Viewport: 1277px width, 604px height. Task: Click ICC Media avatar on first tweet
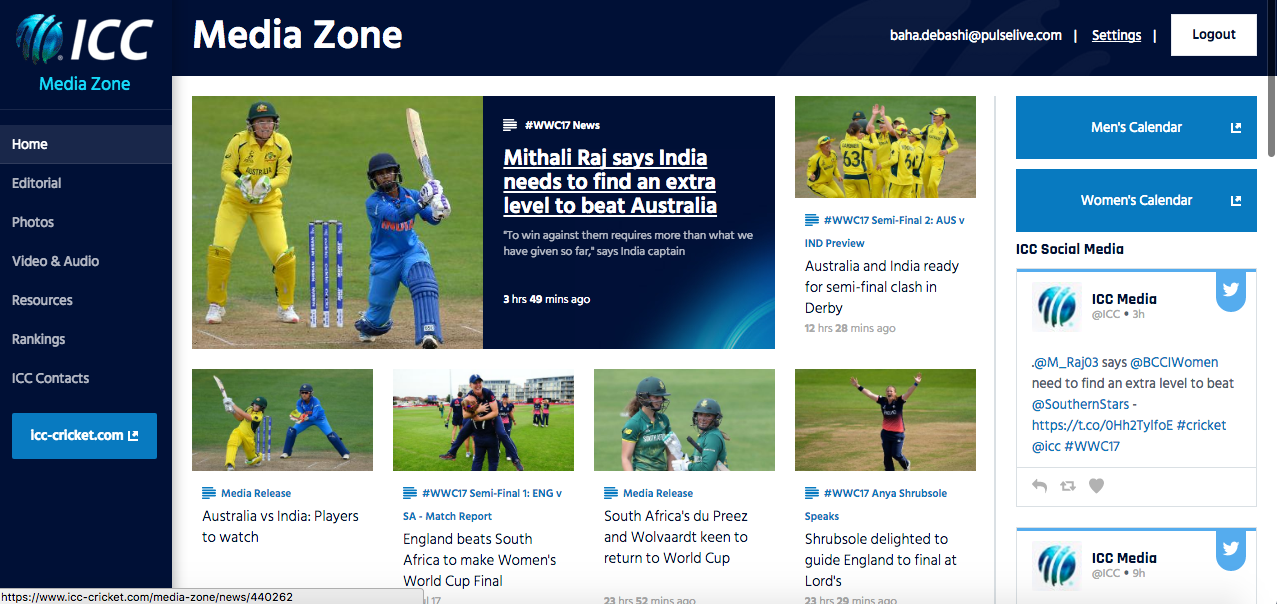point(1057,307)
